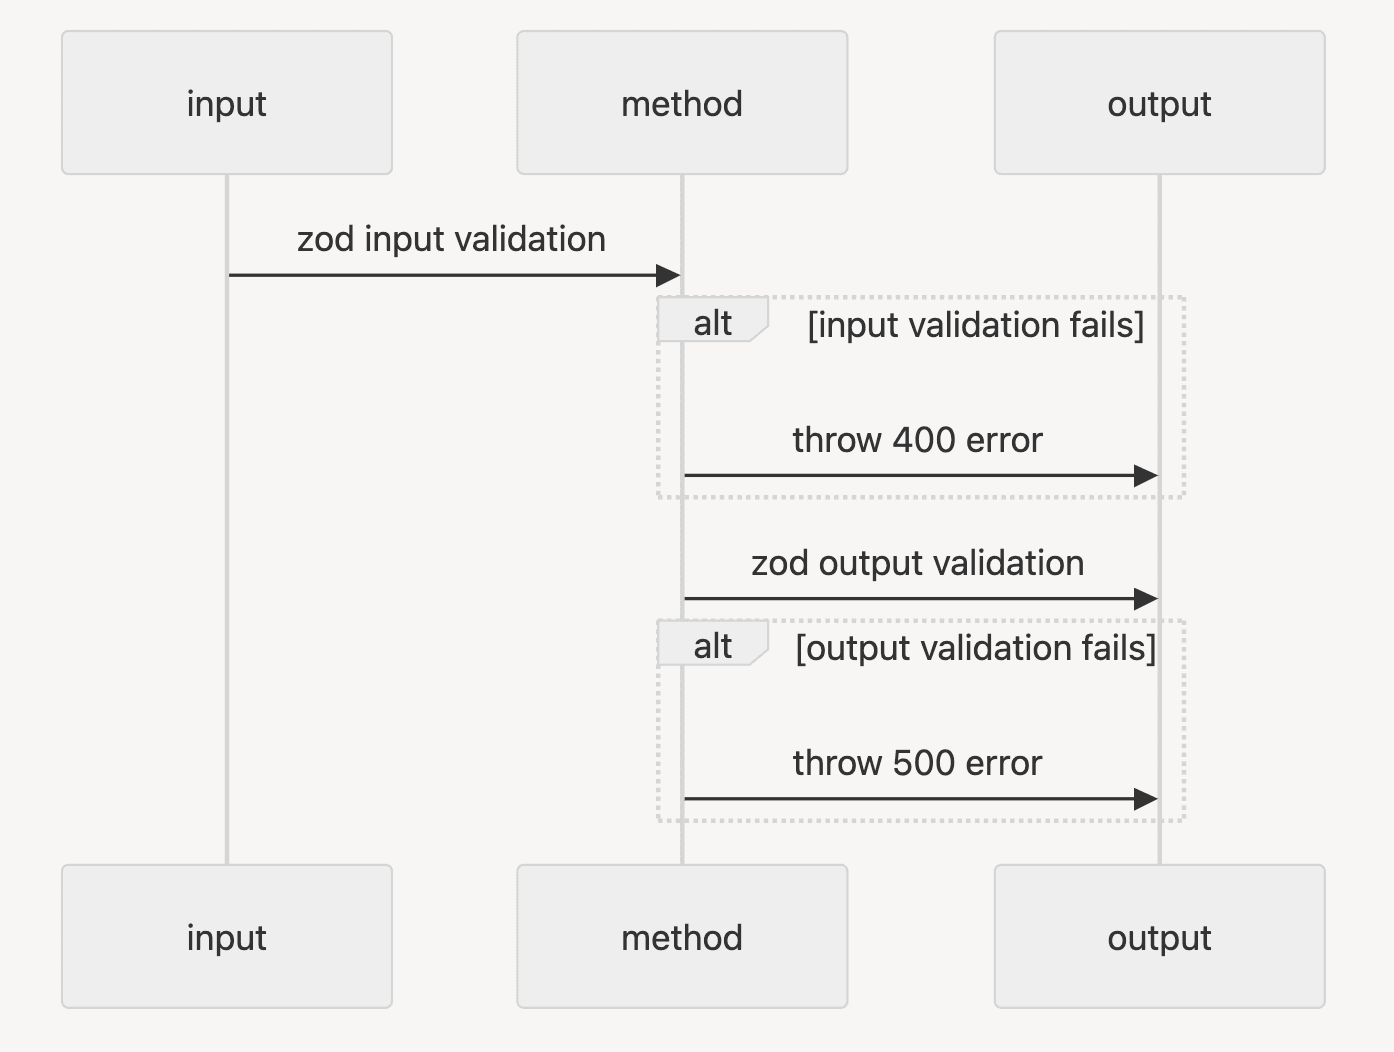Click the arrowhead under 'throw 400 error'

click(1145, 476)
